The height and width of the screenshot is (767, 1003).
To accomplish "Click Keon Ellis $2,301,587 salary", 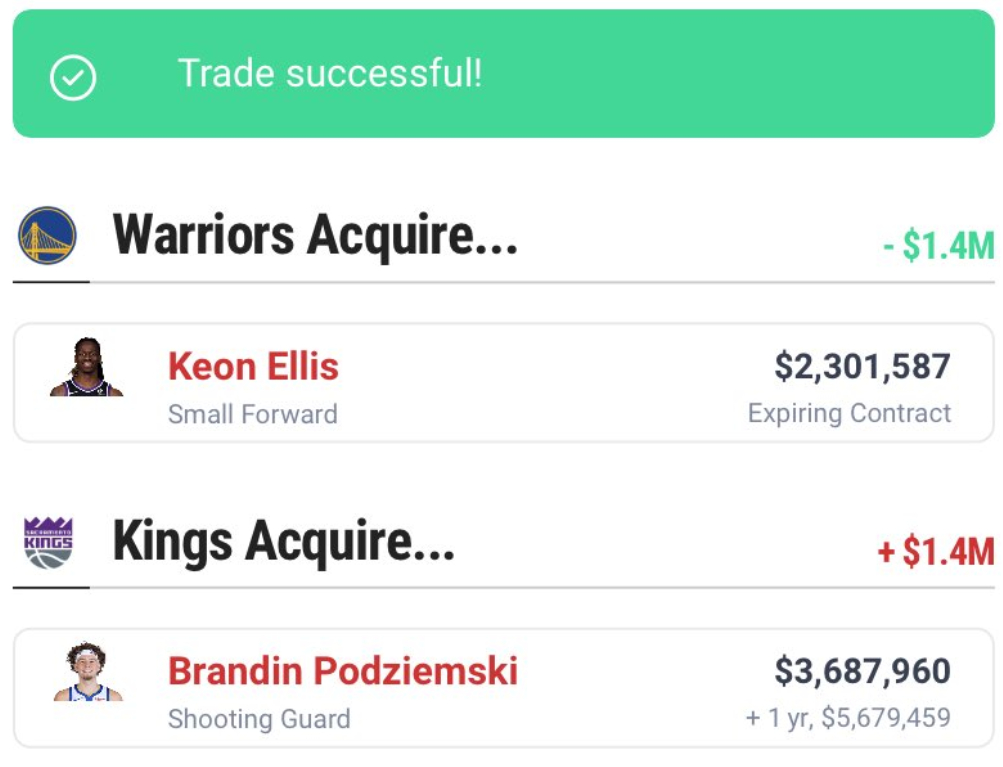I will click(862, 366).
